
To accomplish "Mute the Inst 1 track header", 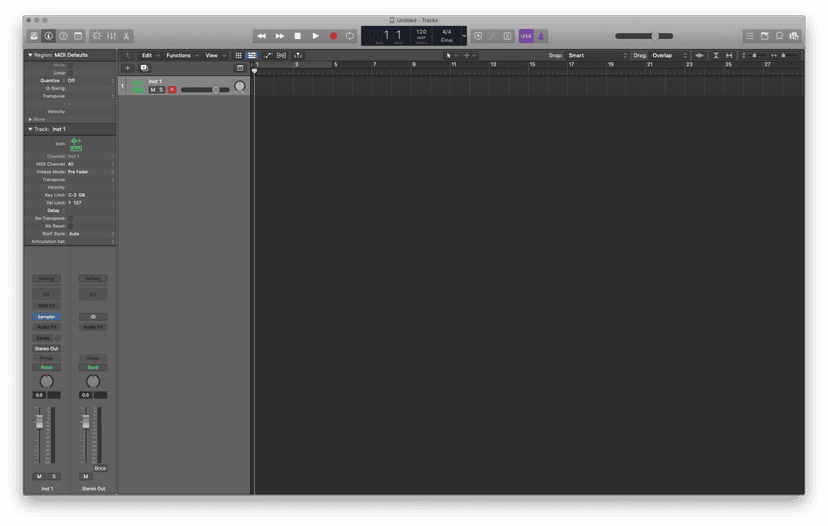I will coord(153,90).
